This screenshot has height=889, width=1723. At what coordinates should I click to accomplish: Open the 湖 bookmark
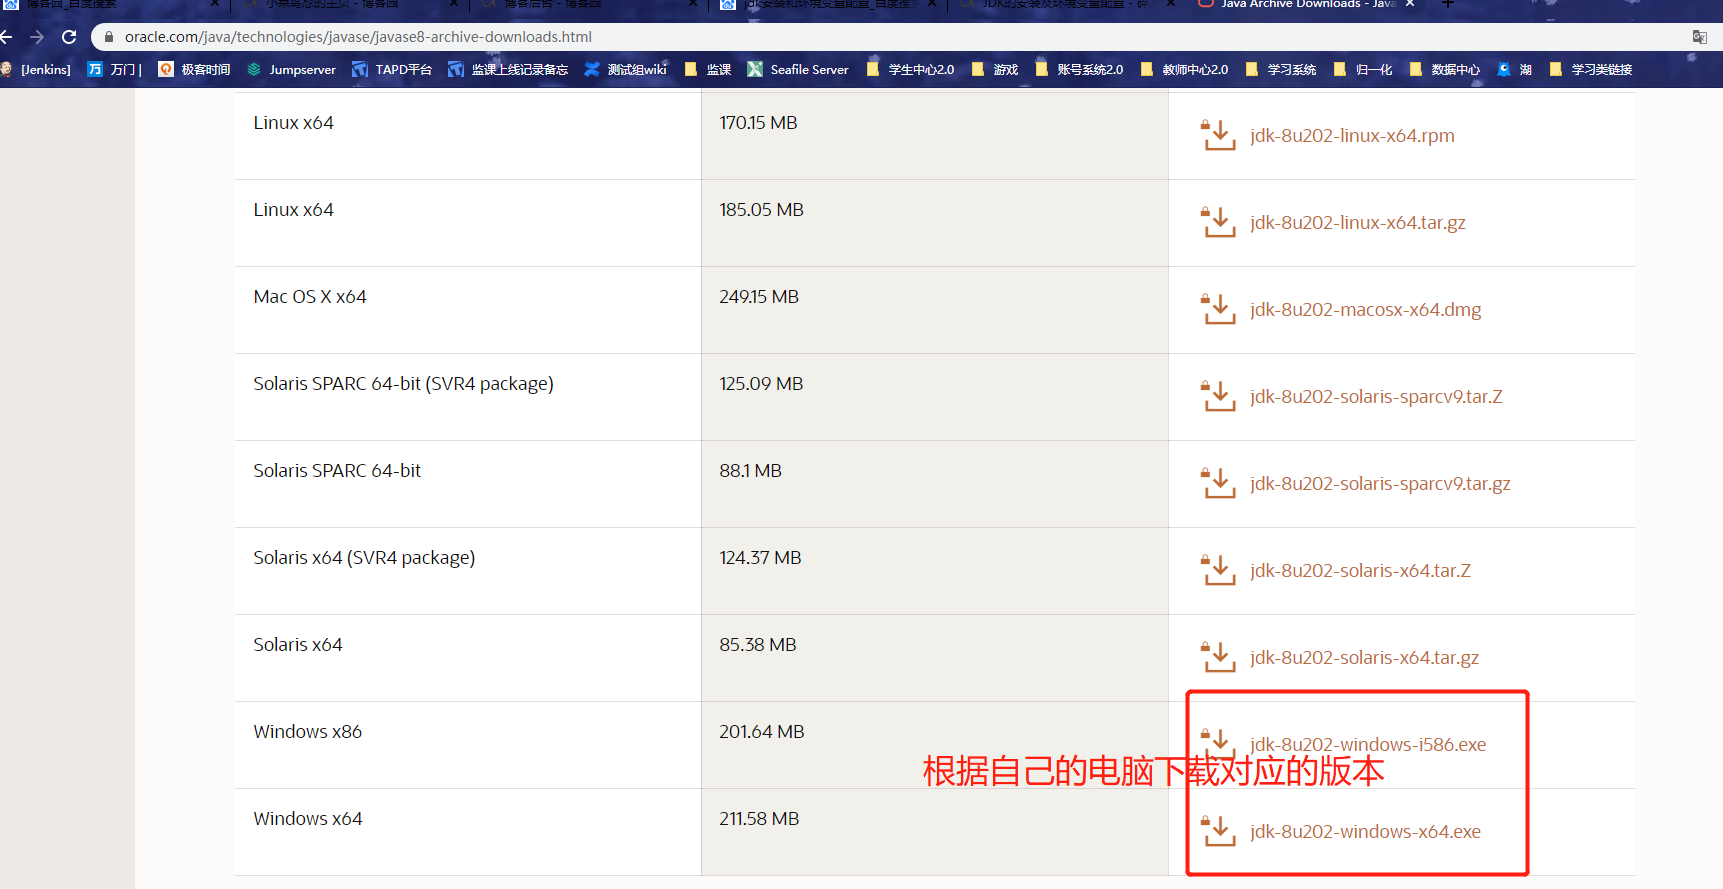(x=1515, y=69)
